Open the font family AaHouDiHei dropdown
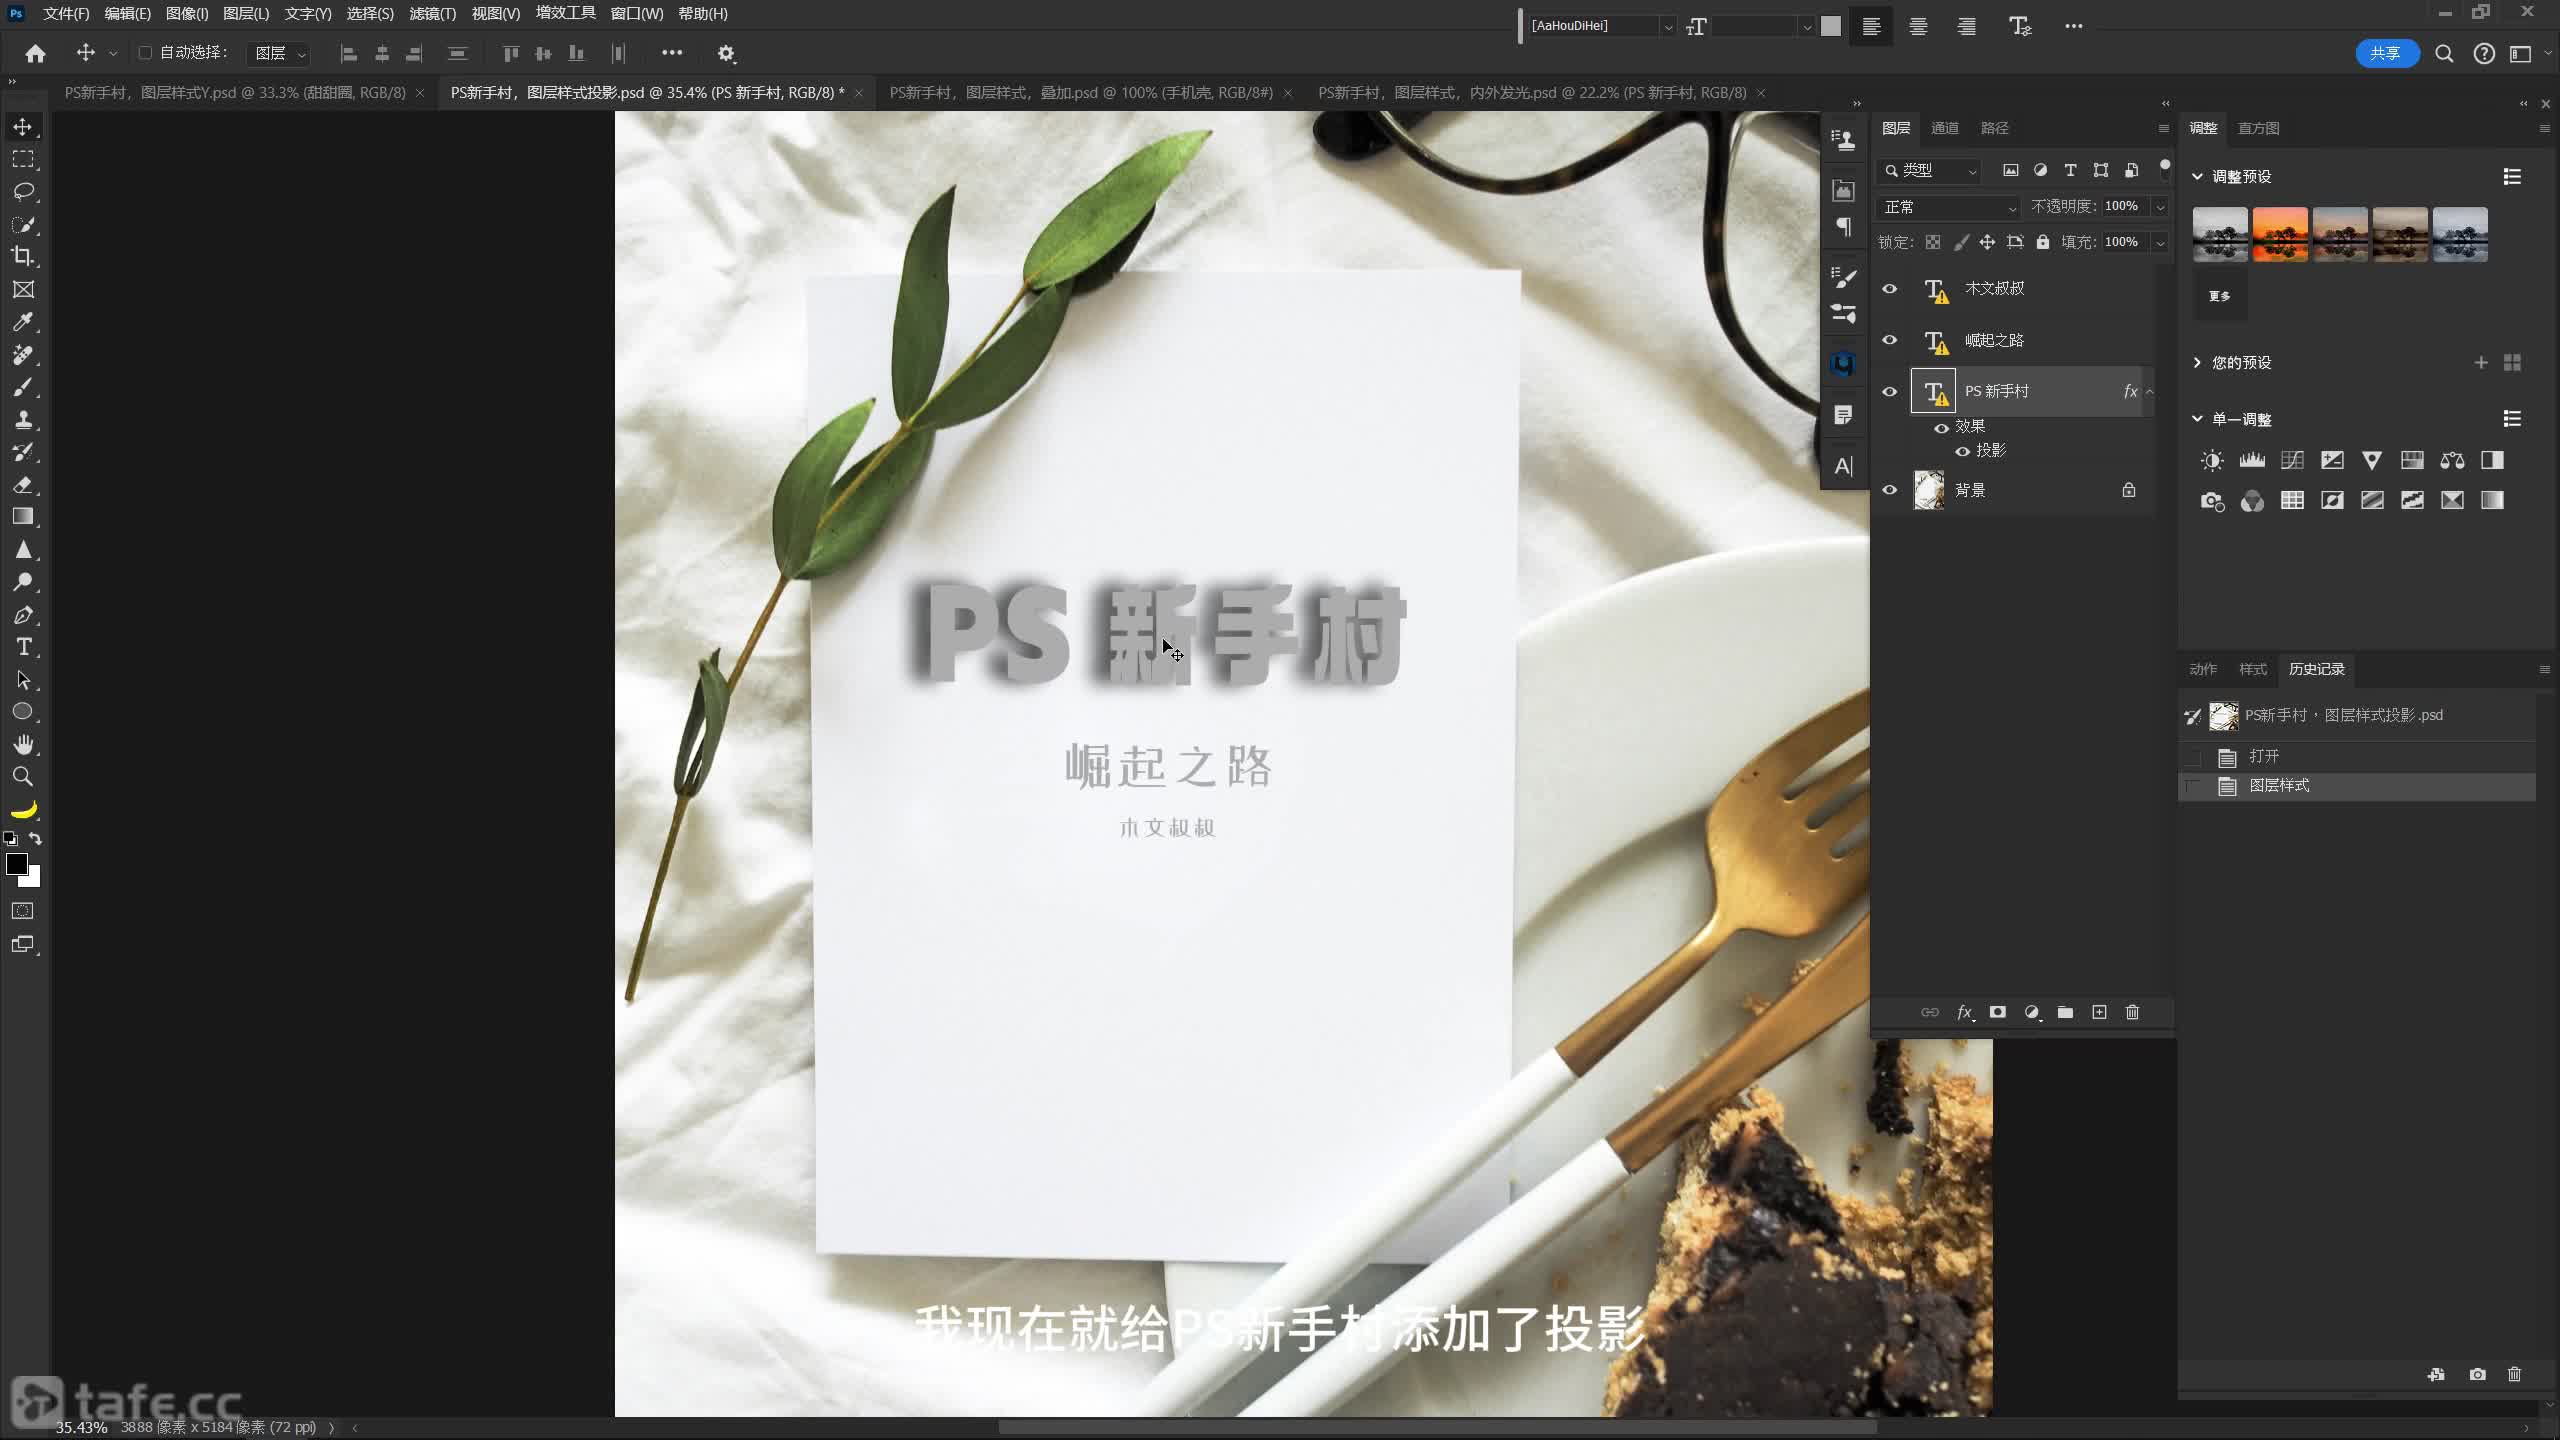This screenshot has height=1440, width=2560. coord(1667,27)
